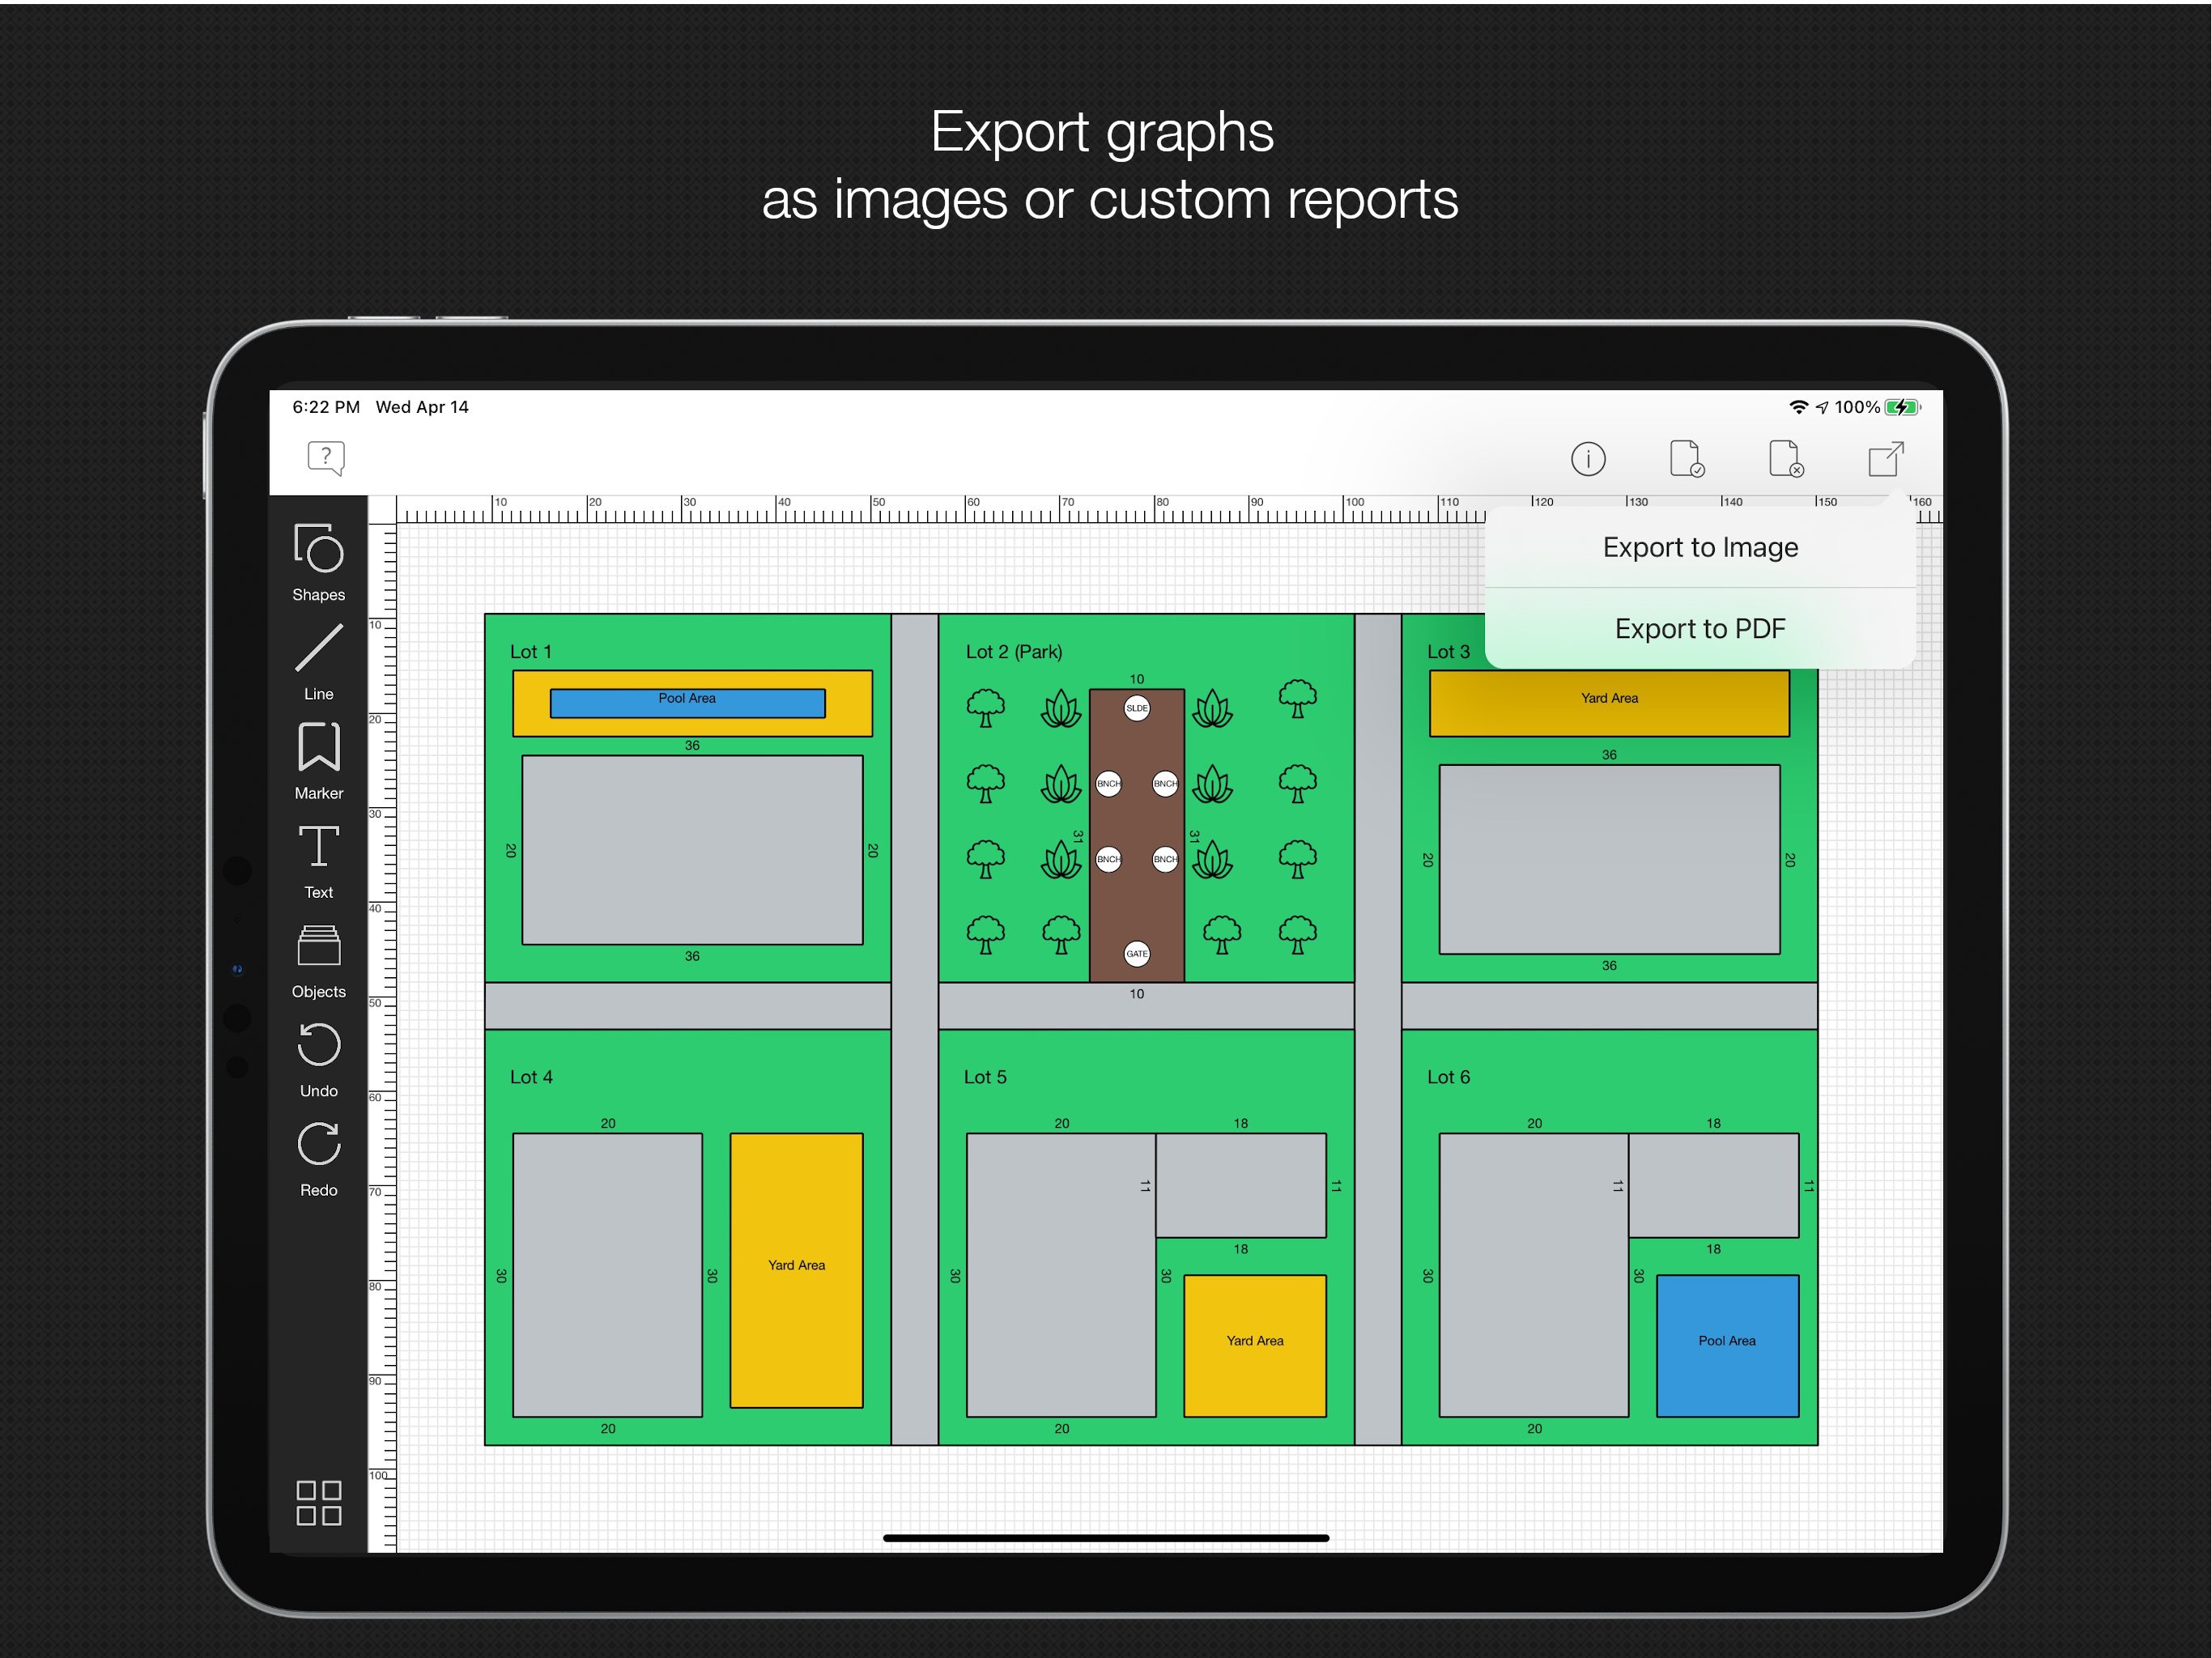
Task: Click the Undo button
Action: point(318,1060)
